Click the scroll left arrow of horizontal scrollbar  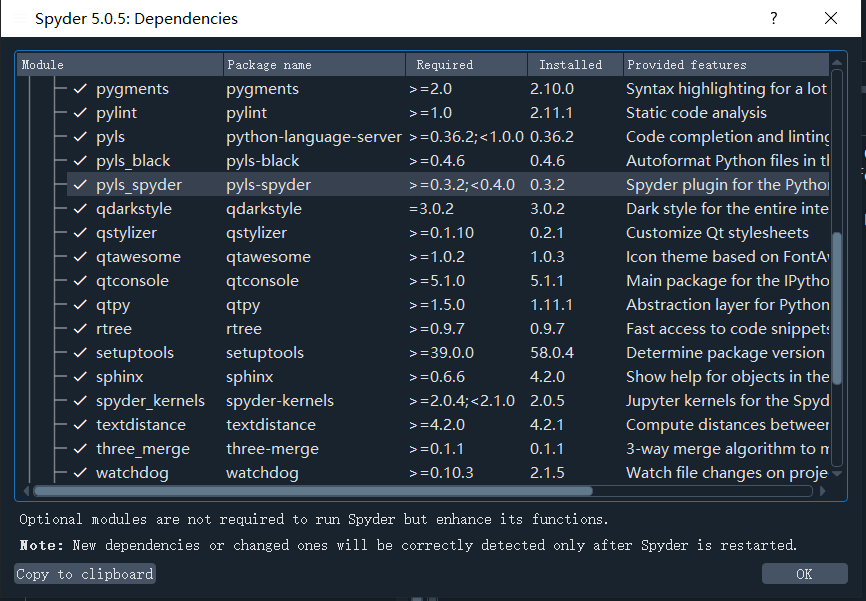pyautogui.click(x=26, y=491)
